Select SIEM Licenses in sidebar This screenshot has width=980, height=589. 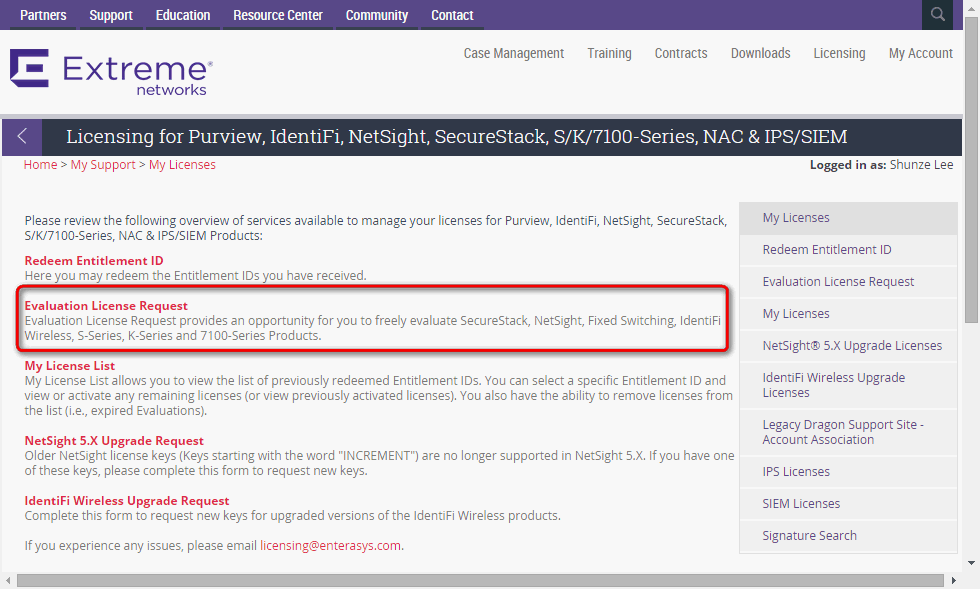tap(848, 503)
